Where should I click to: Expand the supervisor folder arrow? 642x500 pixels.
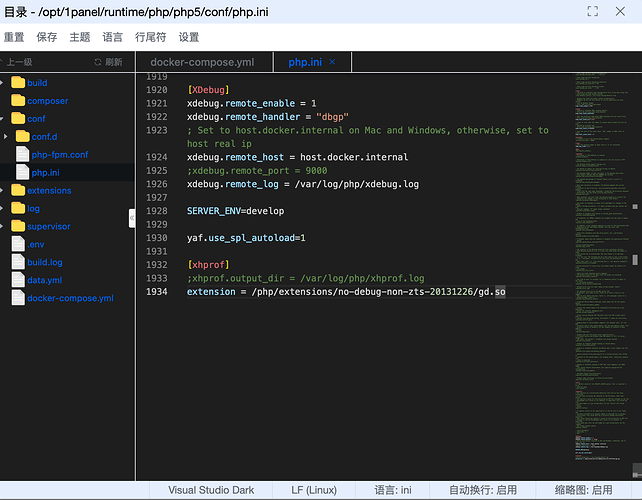pos(2,226)
